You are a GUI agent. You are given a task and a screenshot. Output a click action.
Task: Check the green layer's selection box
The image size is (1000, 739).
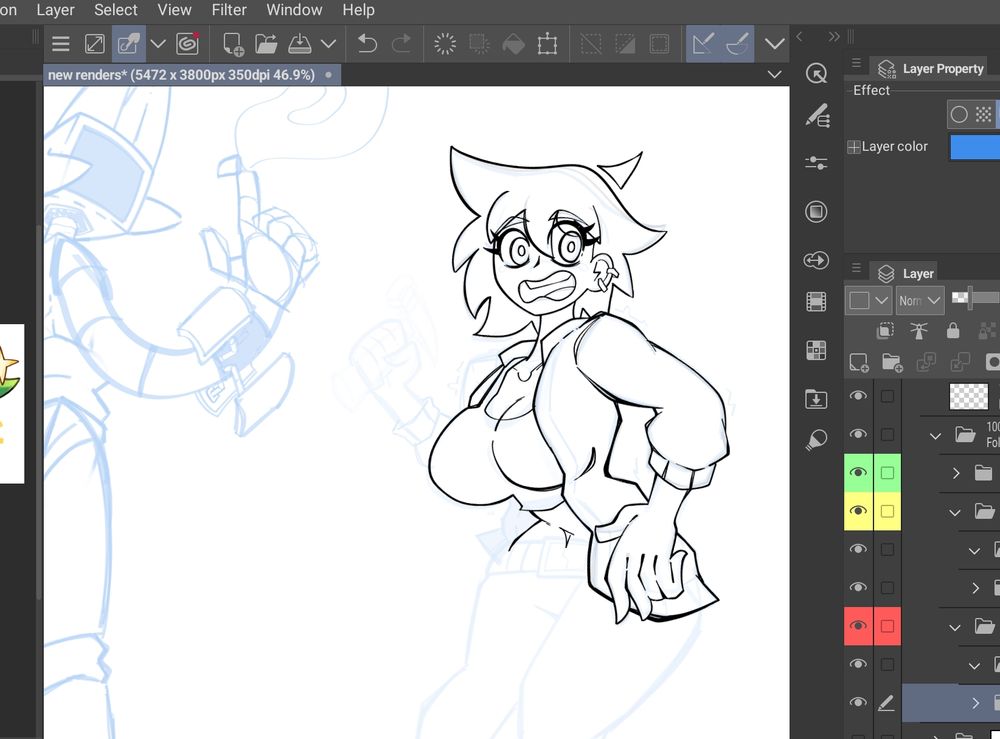point(887,472)
